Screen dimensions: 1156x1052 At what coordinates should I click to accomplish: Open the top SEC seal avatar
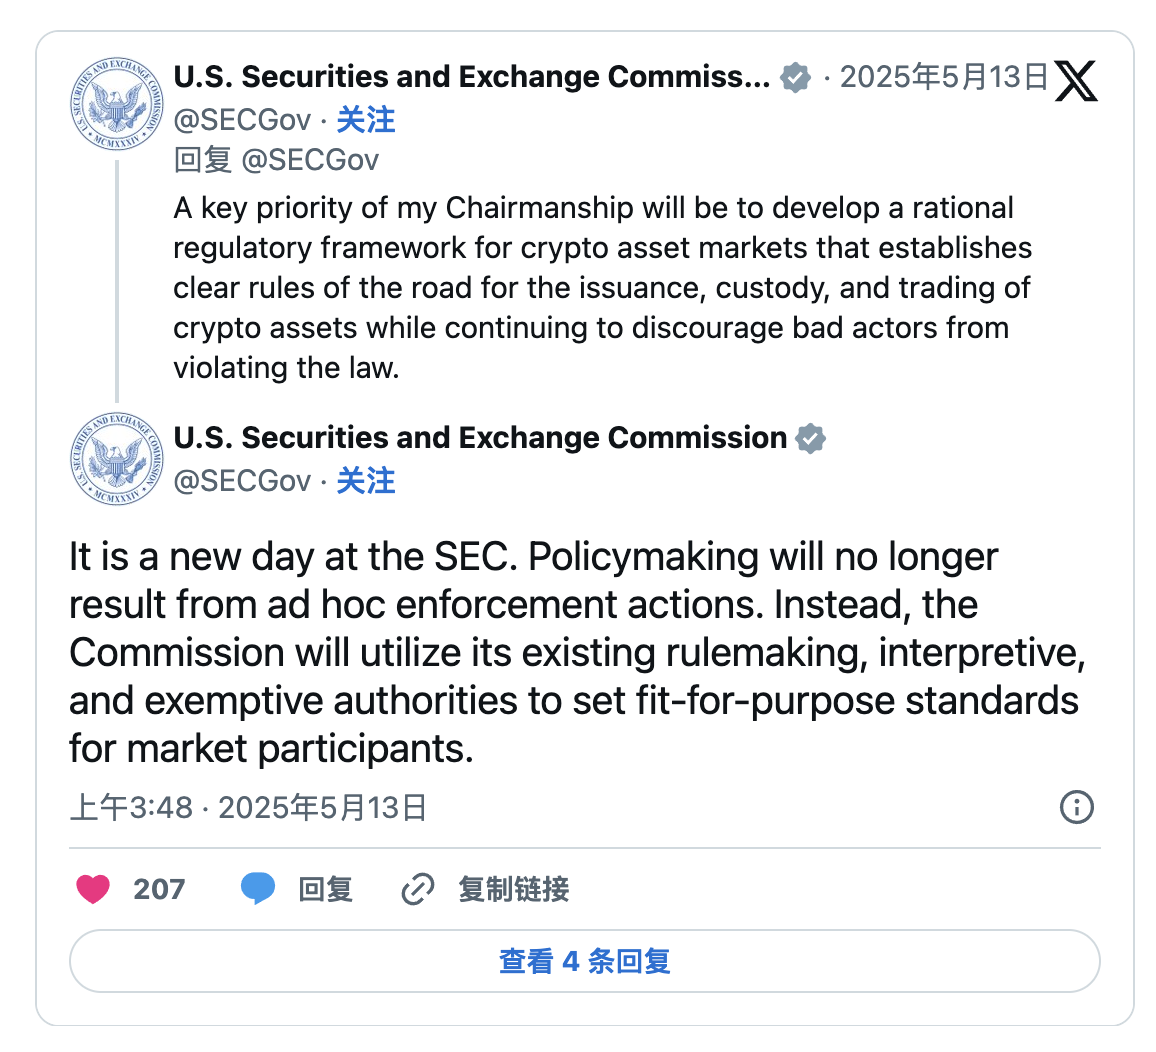coord(117,104)
